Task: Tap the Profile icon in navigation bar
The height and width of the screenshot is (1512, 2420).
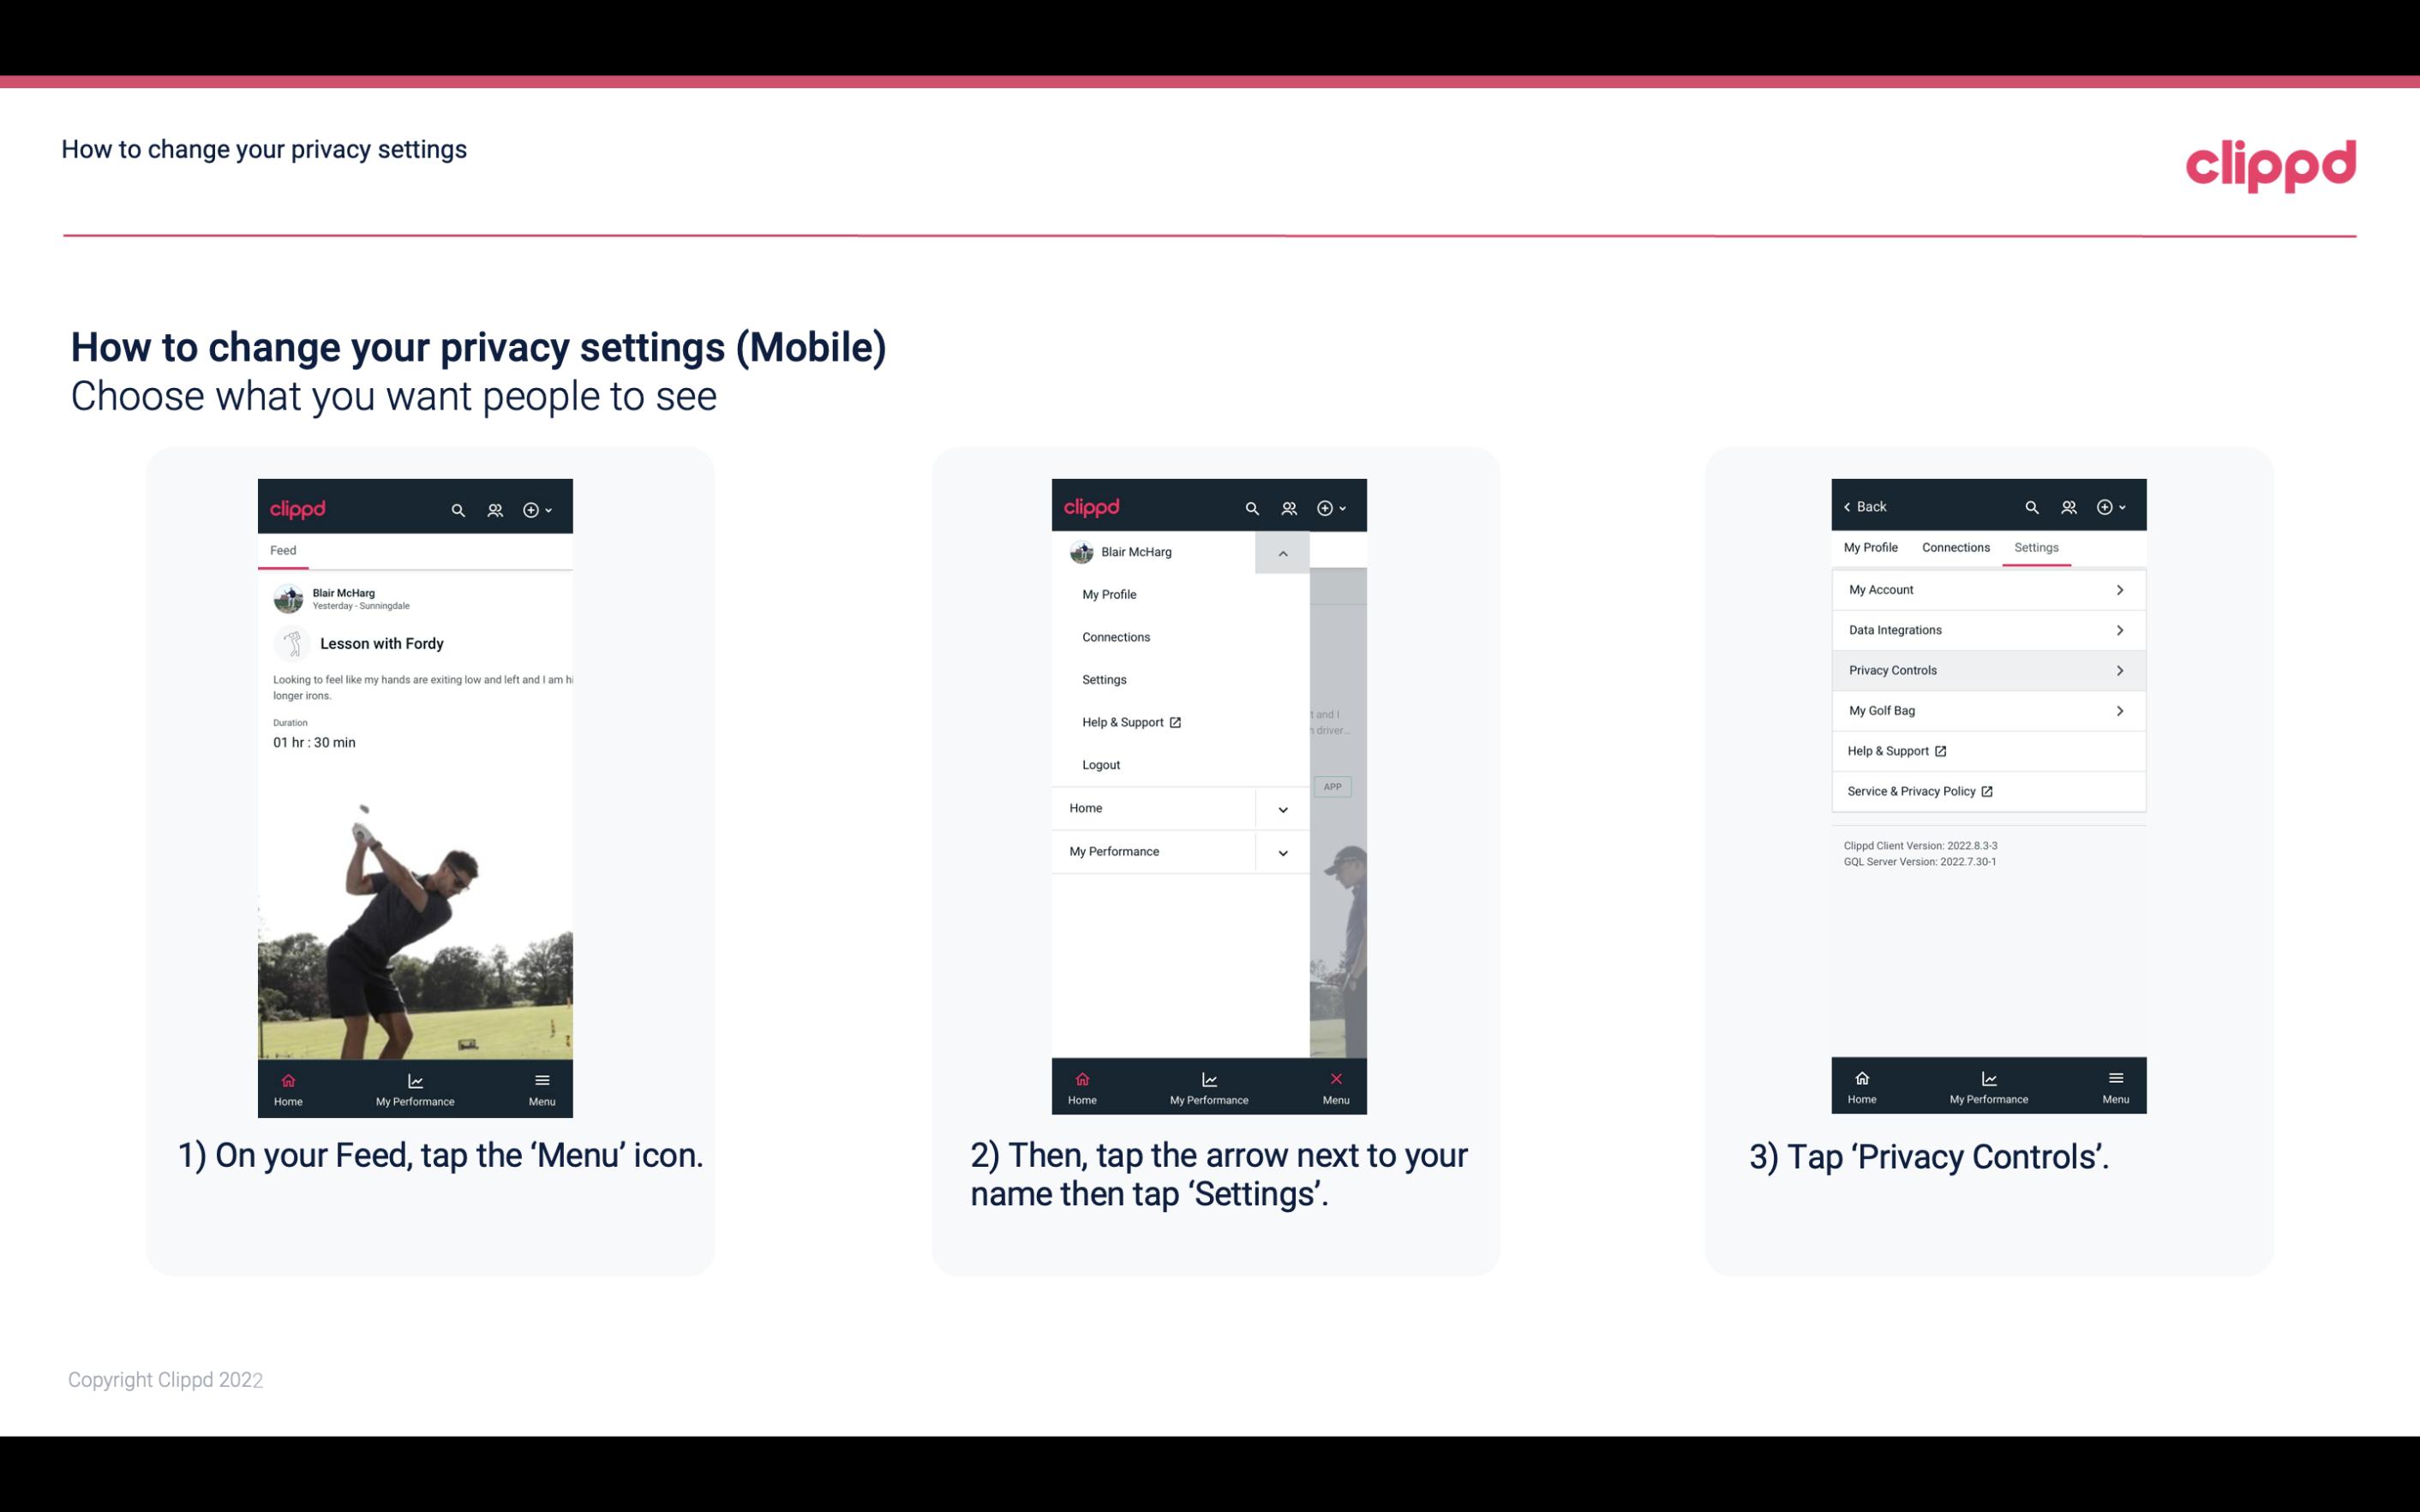Action: [x=496, y=509]
